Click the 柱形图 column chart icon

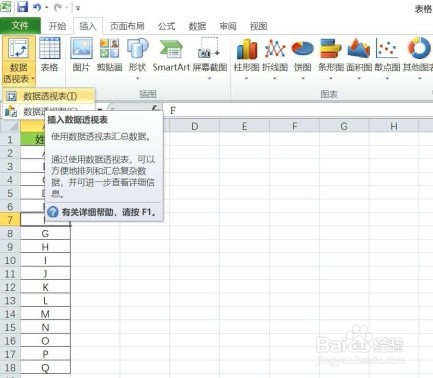pyautogui.click(x=247, y=49)
